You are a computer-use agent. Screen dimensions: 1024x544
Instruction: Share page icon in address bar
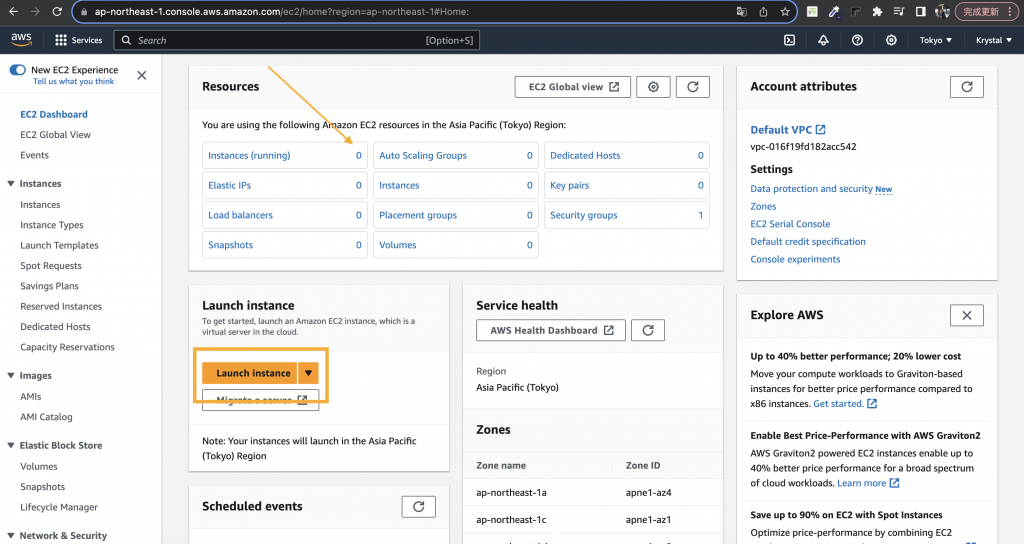click(x=763, y=12)
